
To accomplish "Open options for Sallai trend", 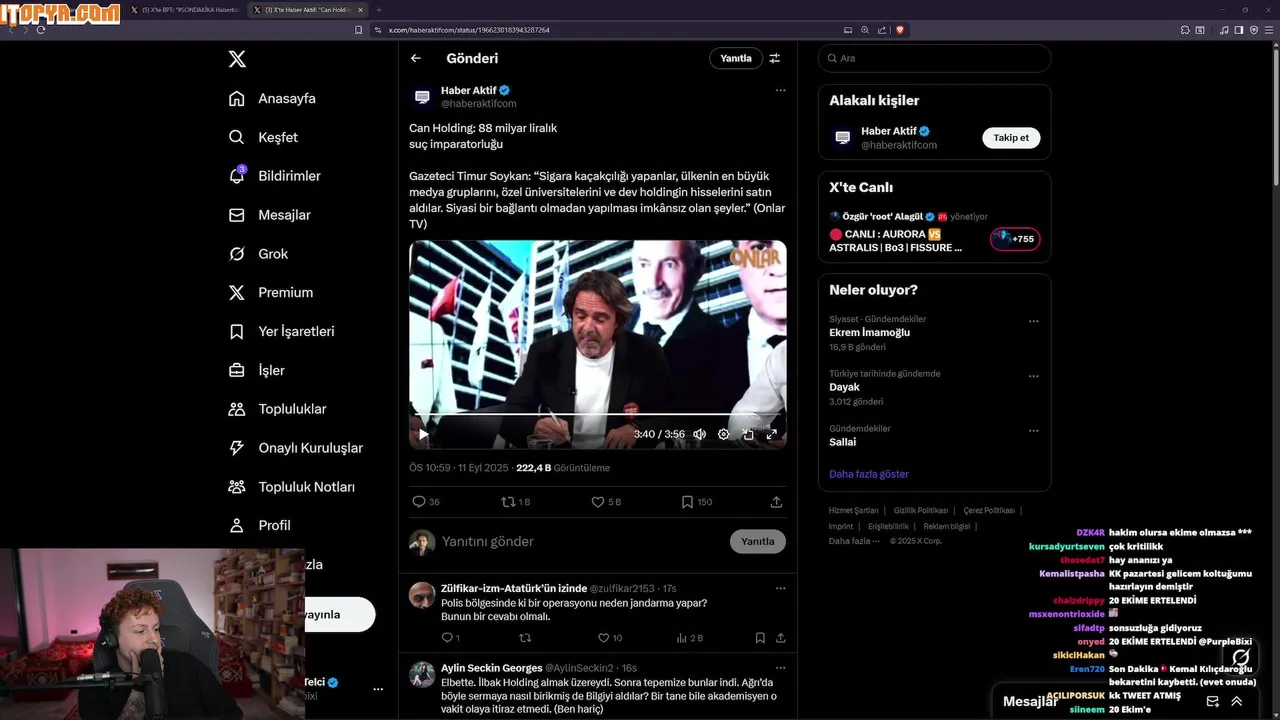I will point(1034,432).
